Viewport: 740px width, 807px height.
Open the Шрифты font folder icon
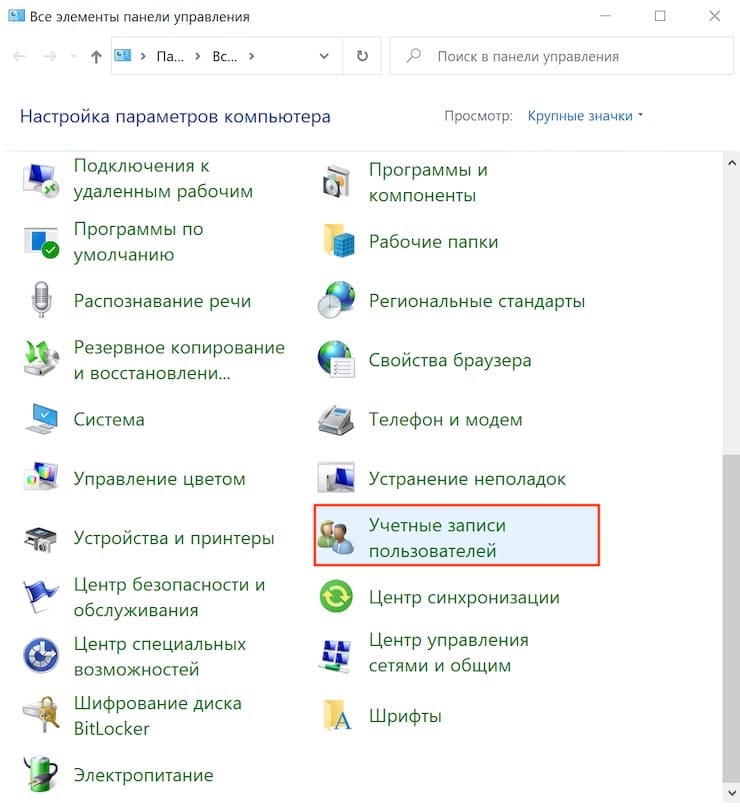pyautogui.click(x=338, y=715)
